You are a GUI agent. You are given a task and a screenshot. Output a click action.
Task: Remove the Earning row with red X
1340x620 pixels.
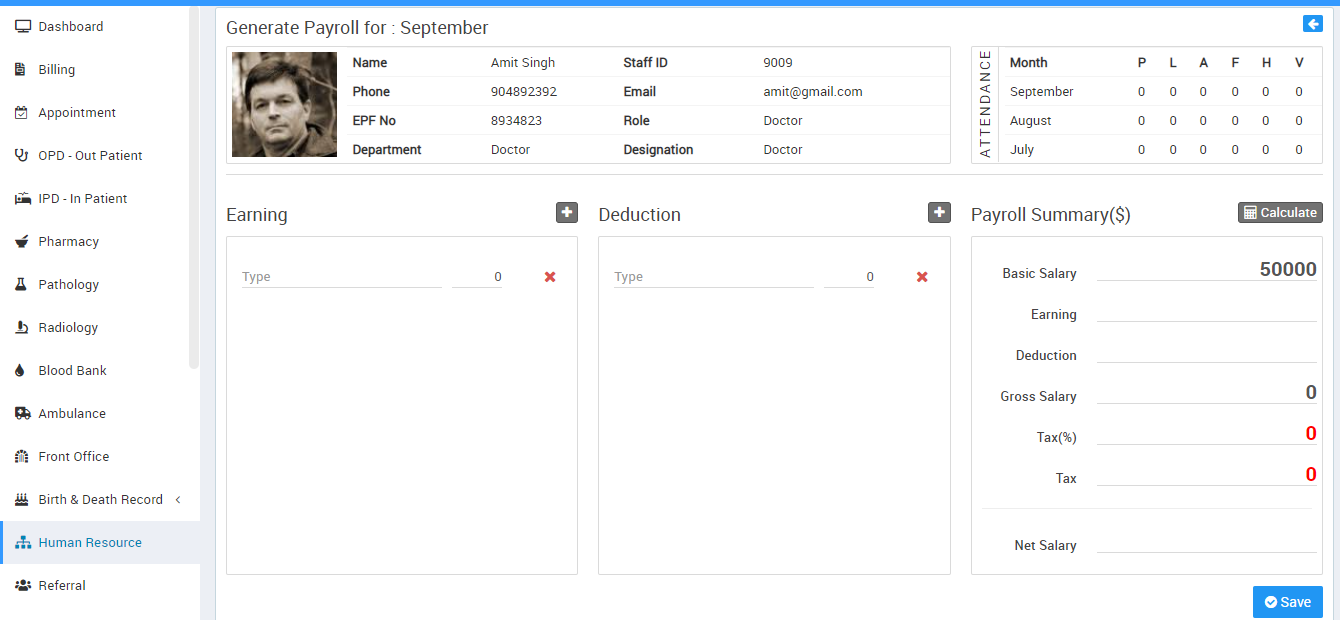click(x=550, y=277)
